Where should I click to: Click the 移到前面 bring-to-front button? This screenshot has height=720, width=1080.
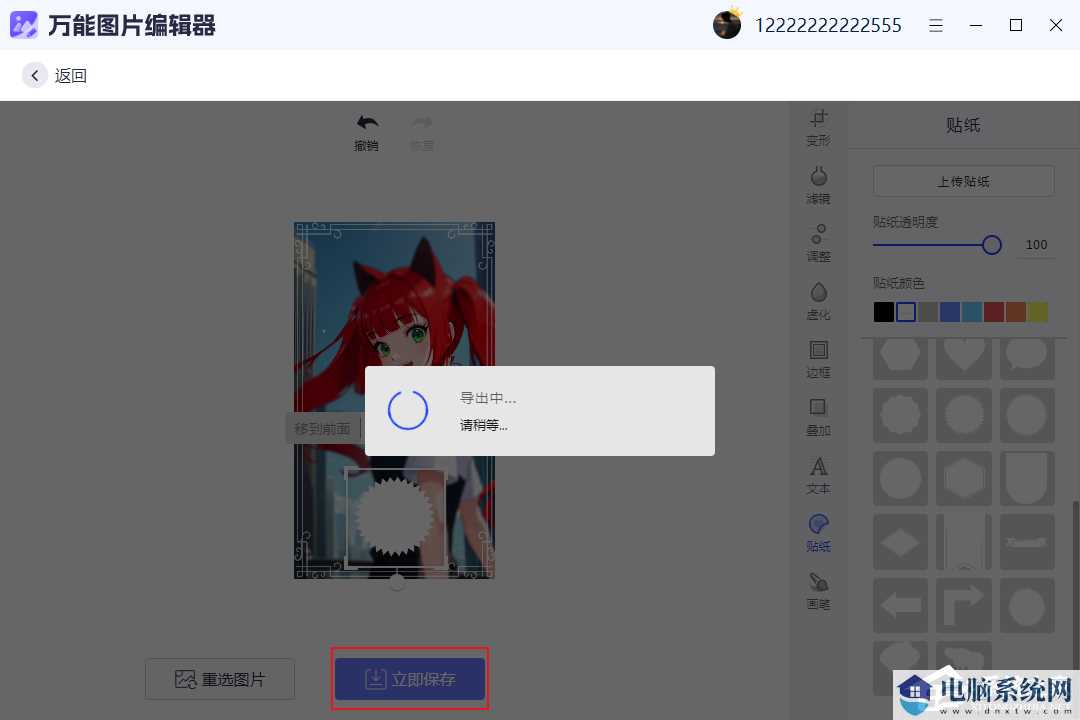point(322,429)
